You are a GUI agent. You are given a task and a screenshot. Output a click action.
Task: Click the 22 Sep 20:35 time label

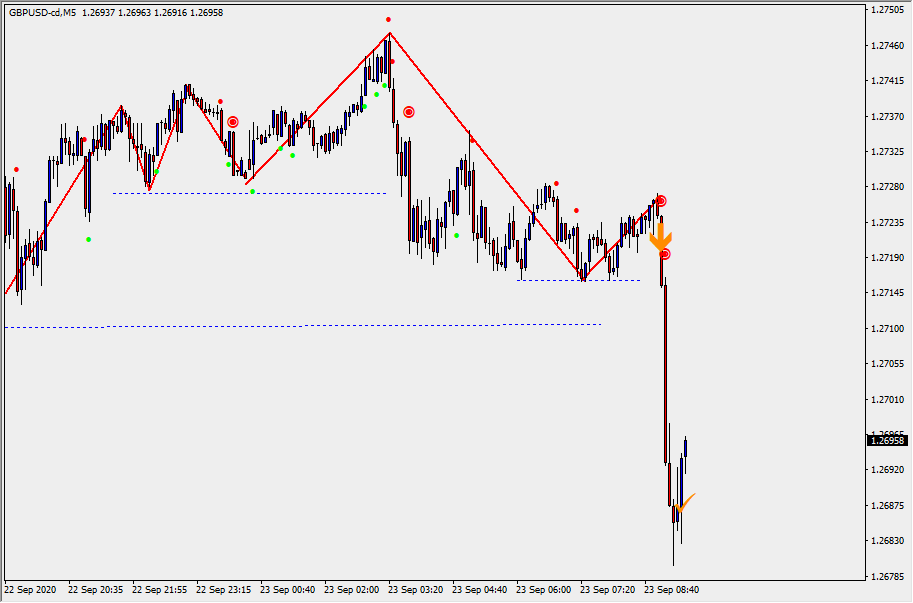click(95, 590)
